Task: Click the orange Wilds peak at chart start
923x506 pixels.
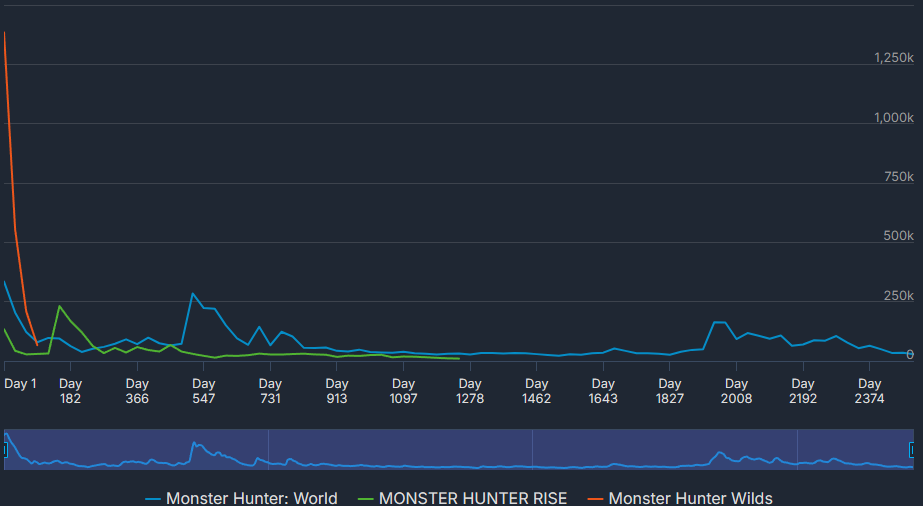Action: coord(5,32)
